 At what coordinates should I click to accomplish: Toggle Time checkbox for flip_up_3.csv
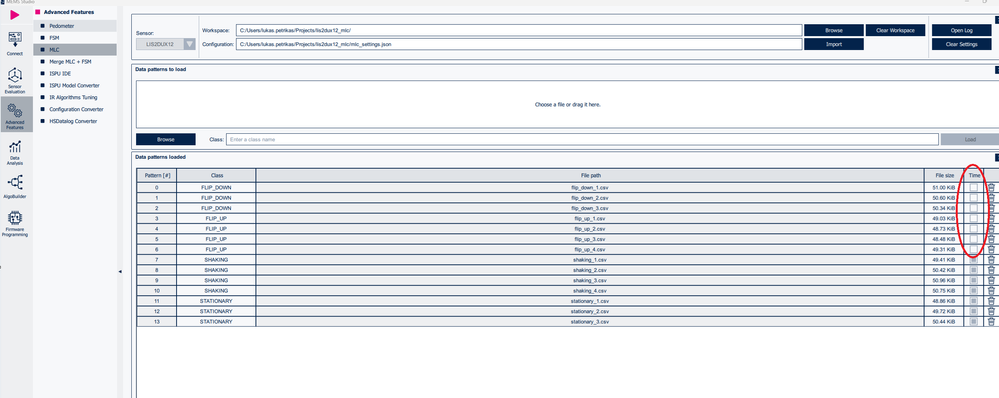(974, 239)
